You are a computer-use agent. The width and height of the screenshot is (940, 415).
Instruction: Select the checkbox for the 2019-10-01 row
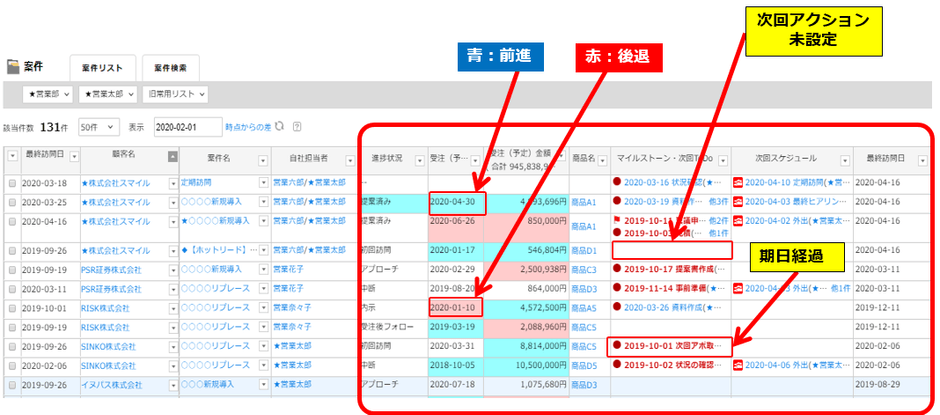tap(11, 308)
